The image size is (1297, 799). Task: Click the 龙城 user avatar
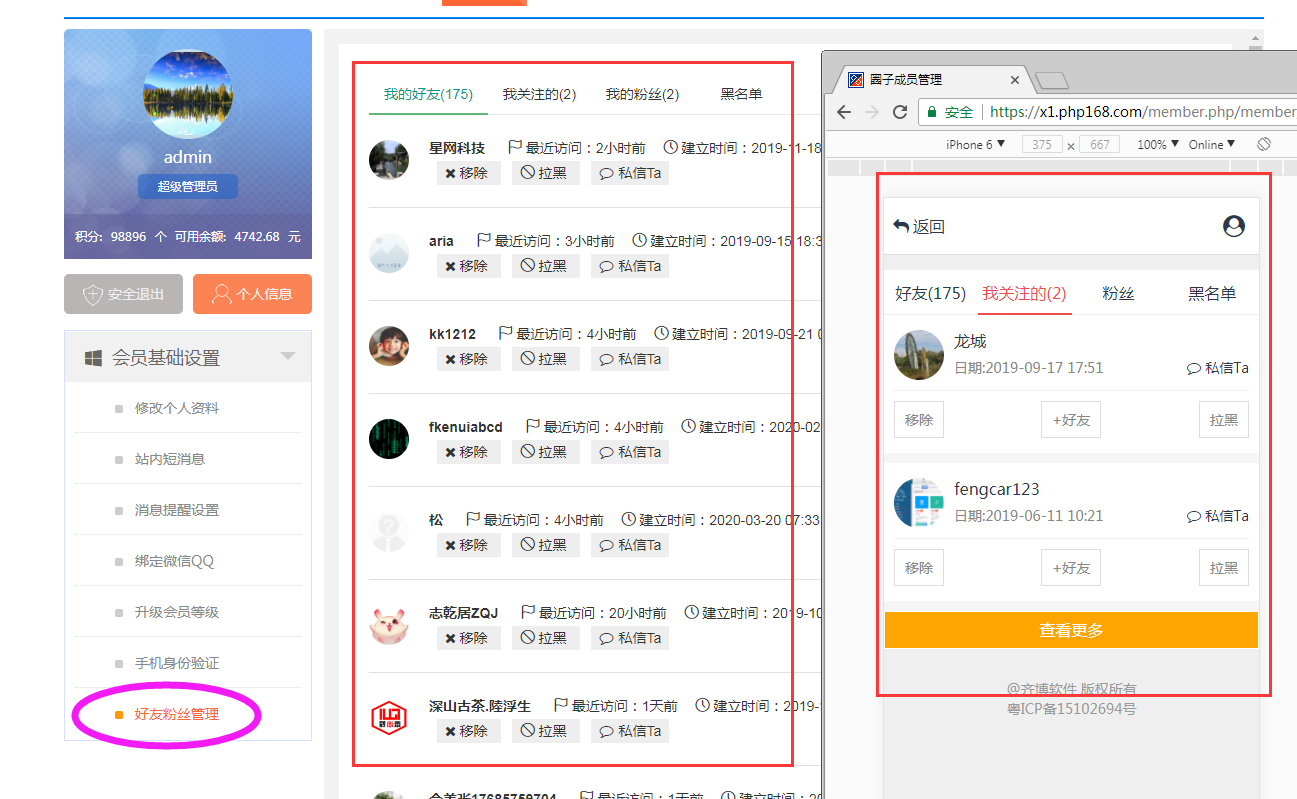coord(918,355)
